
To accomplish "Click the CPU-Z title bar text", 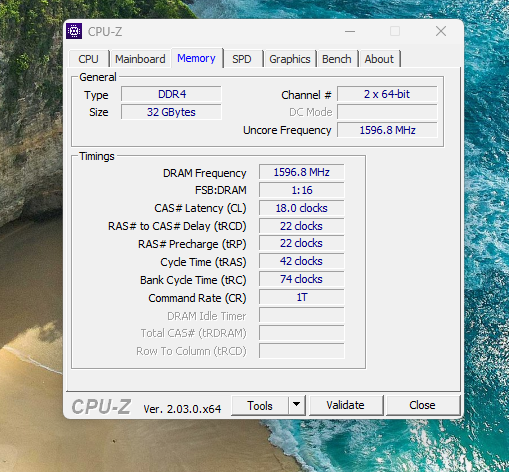I will [105, 32].
